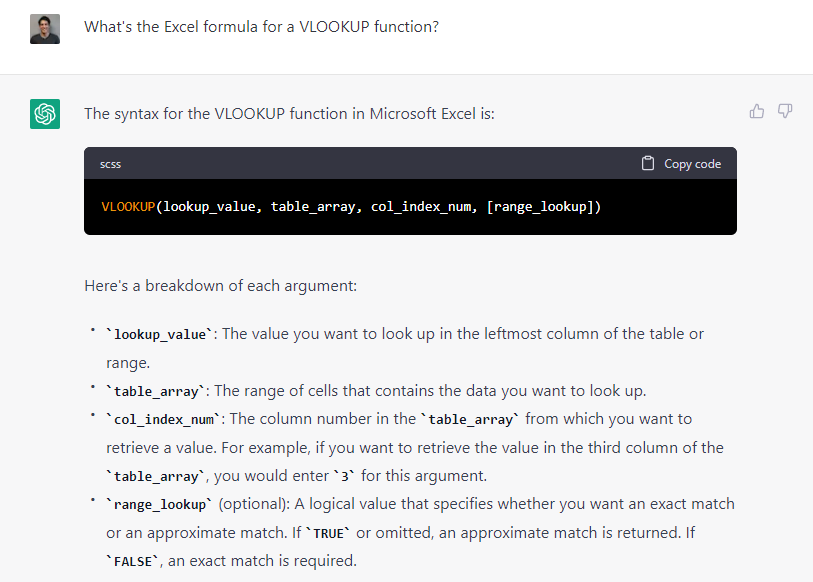This screenshot has width=813, height=582.
Task: Click the clipboard icon in the code block header
Action: (x=648, y=164)
